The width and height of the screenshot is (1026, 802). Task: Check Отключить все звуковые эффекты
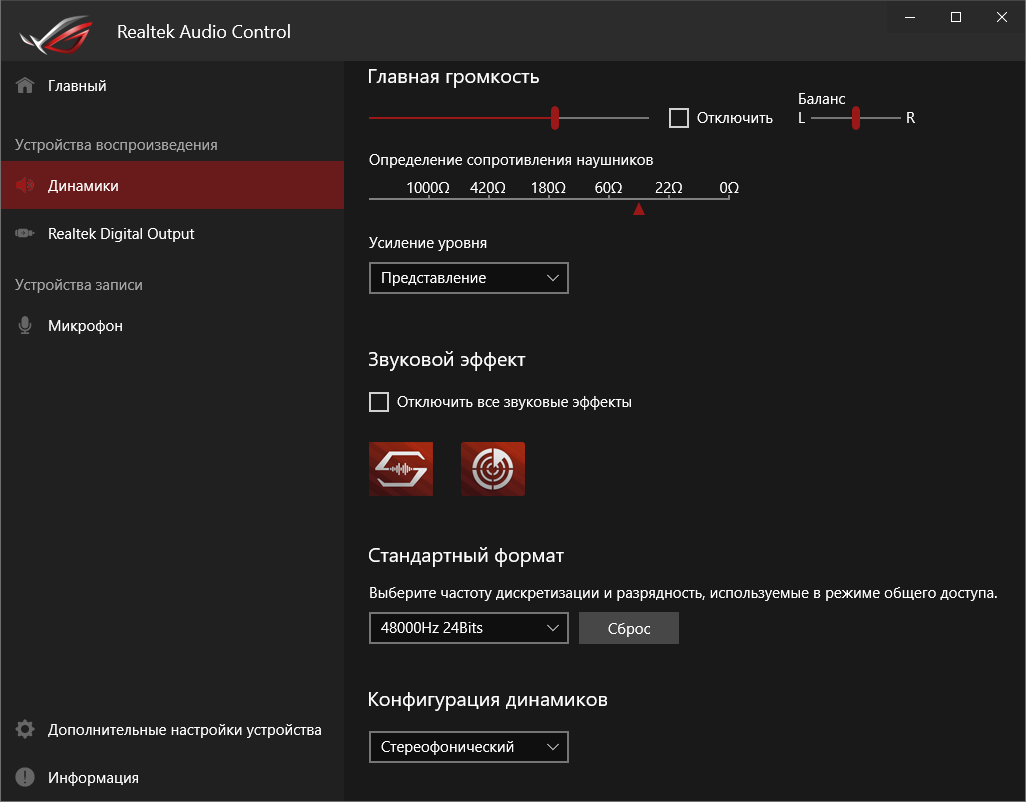tap(379, 402)
